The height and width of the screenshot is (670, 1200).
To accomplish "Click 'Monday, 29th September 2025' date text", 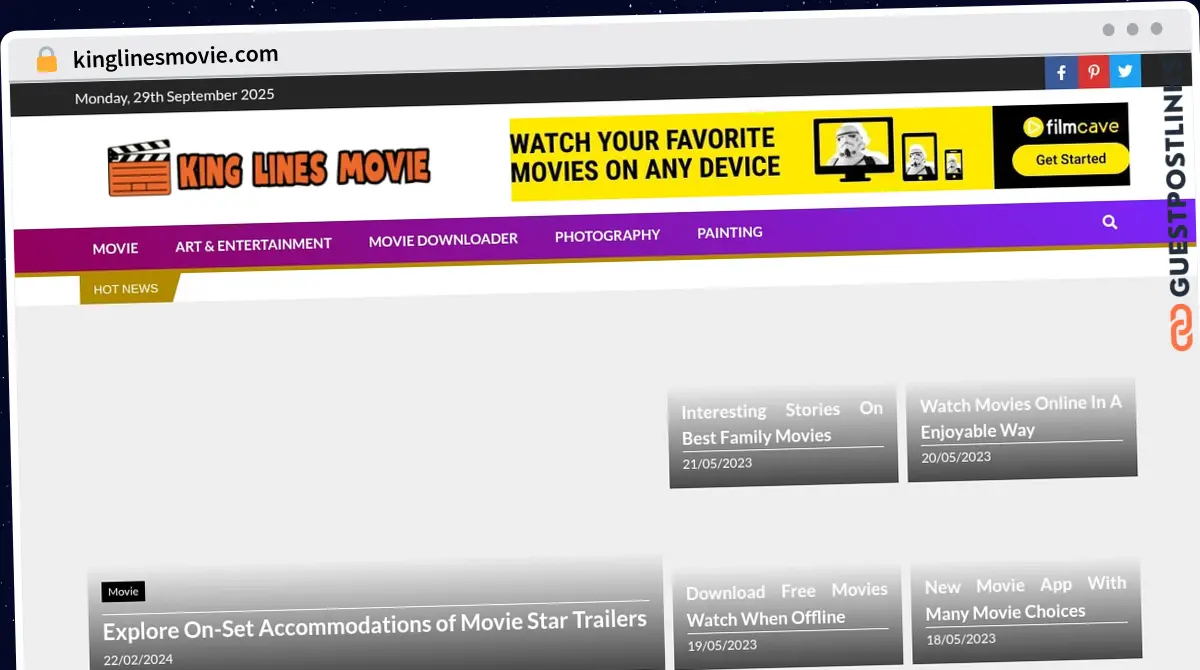I will tap(174, 96).
